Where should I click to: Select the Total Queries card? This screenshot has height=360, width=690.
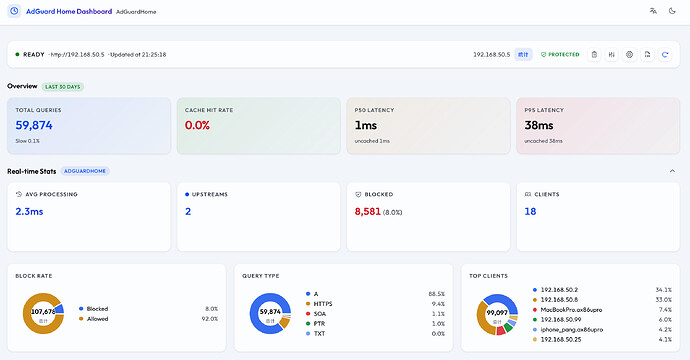pos(89,126)
